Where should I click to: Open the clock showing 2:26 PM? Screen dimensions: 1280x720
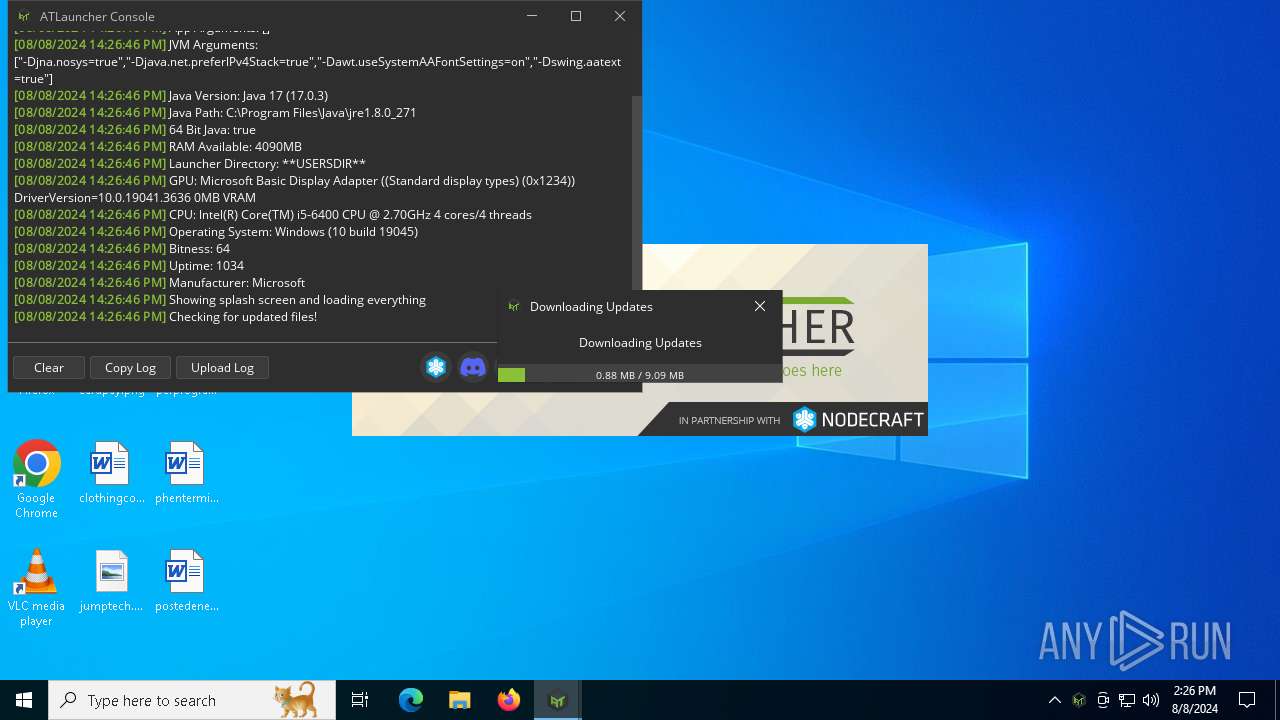click(x=1194, y=700)
